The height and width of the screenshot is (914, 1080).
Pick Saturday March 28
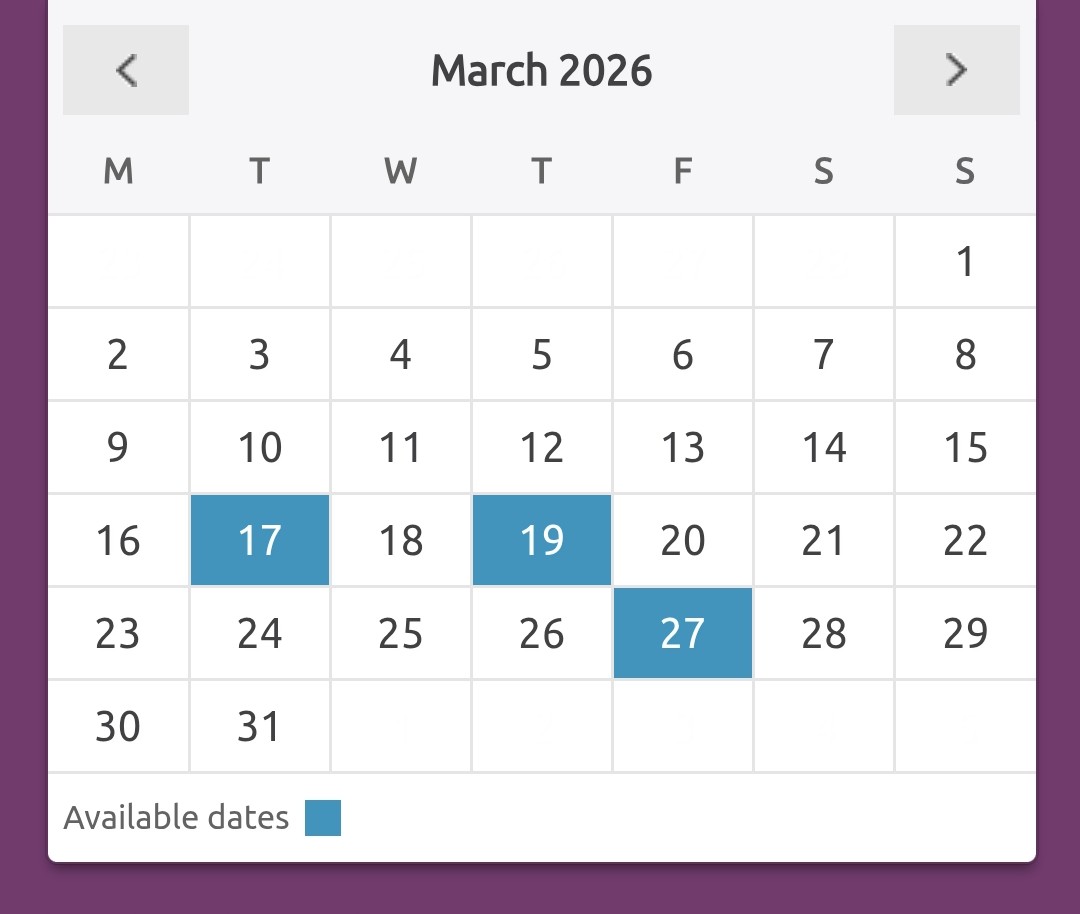(x=824, y=633)
